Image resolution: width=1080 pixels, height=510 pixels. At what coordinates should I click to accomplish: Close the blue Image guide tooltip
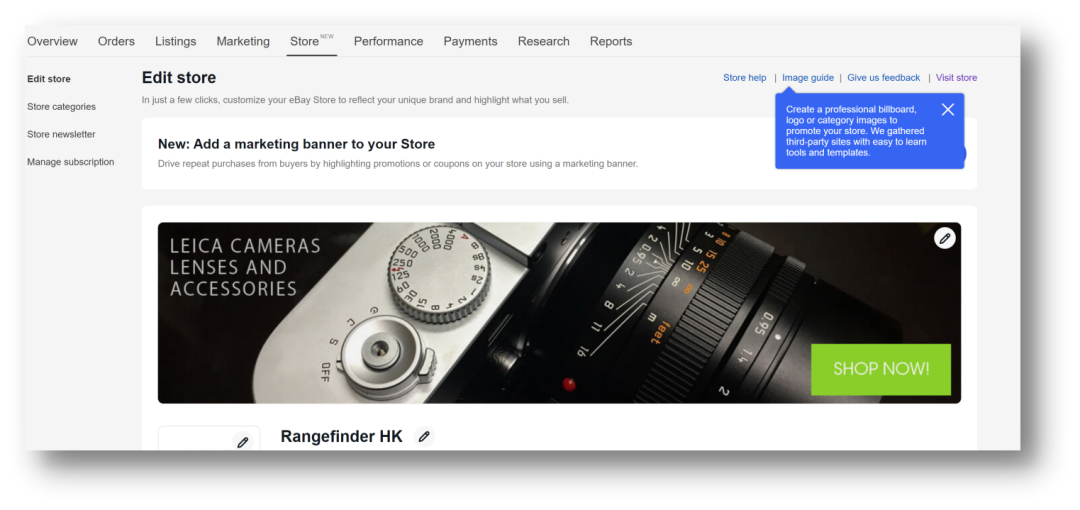pyautogui.click(x=947, y=110)
